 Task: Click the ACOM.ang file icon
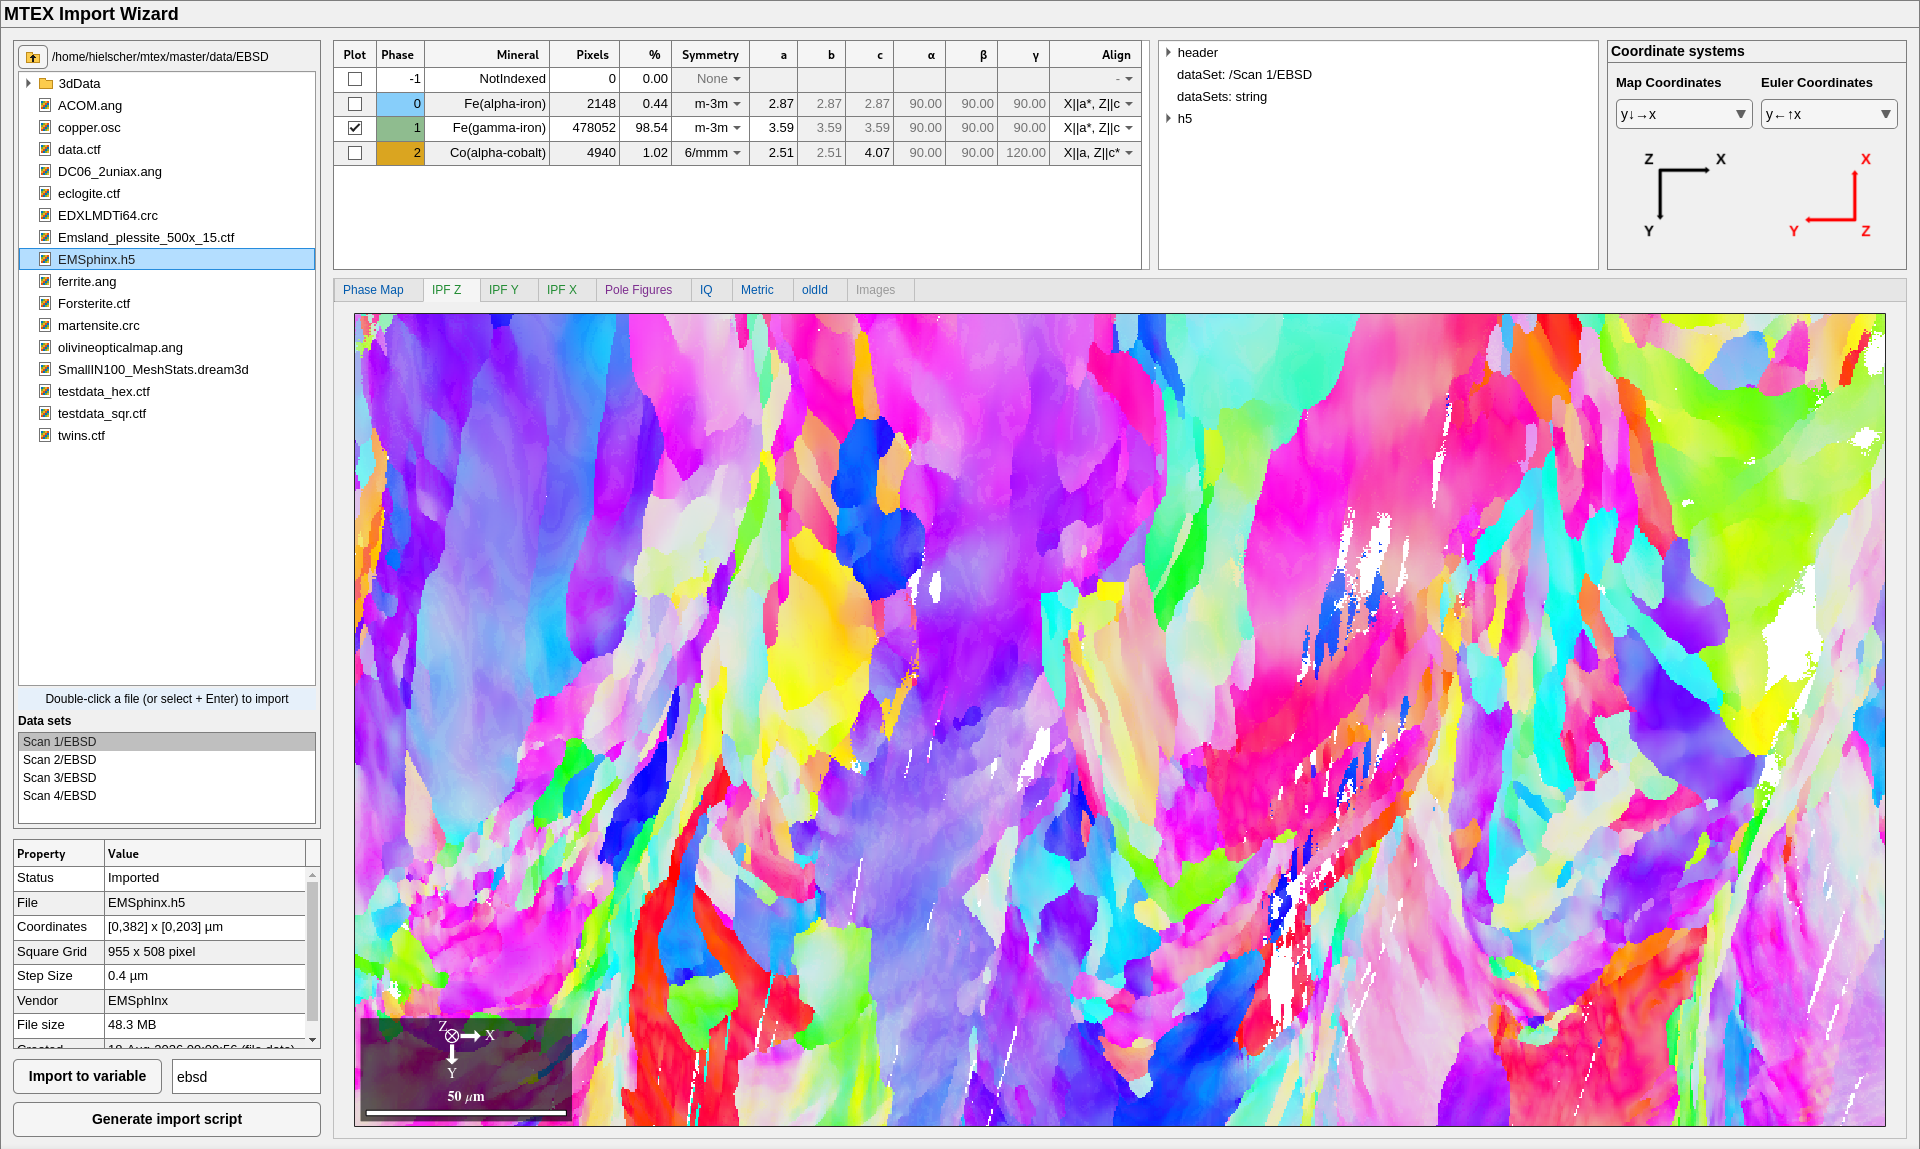45,106
